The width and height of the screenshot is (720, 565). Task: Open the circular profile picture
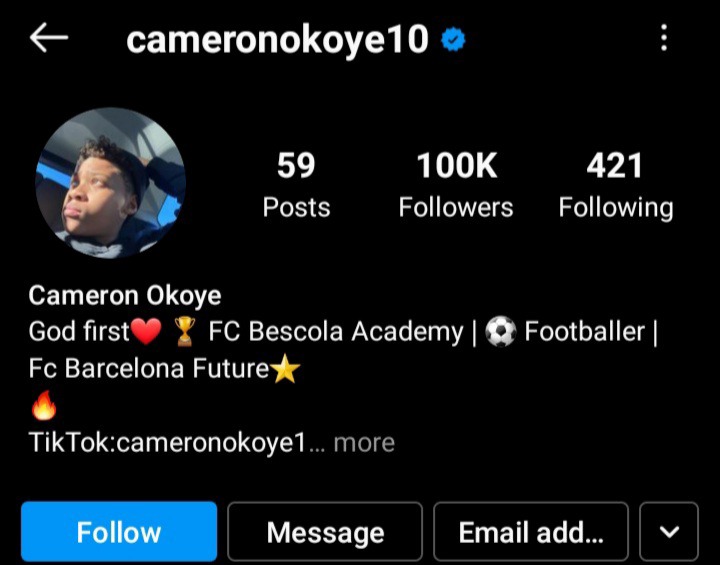click(111, 183)
